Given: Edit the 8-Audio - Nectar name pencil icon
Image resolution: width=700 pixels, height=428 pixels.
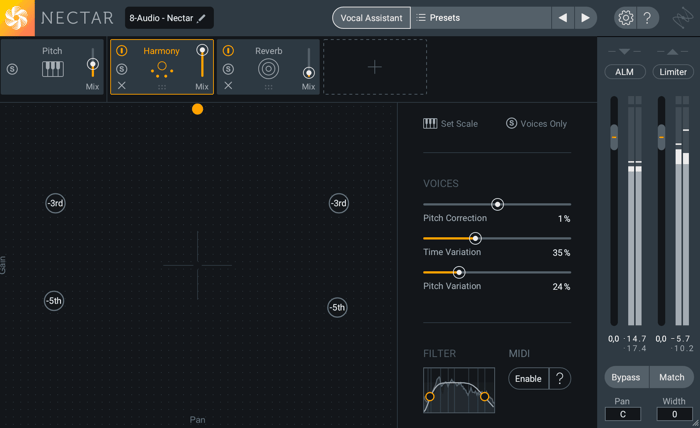Looking at the screenshot, I should tap(201, 18).
